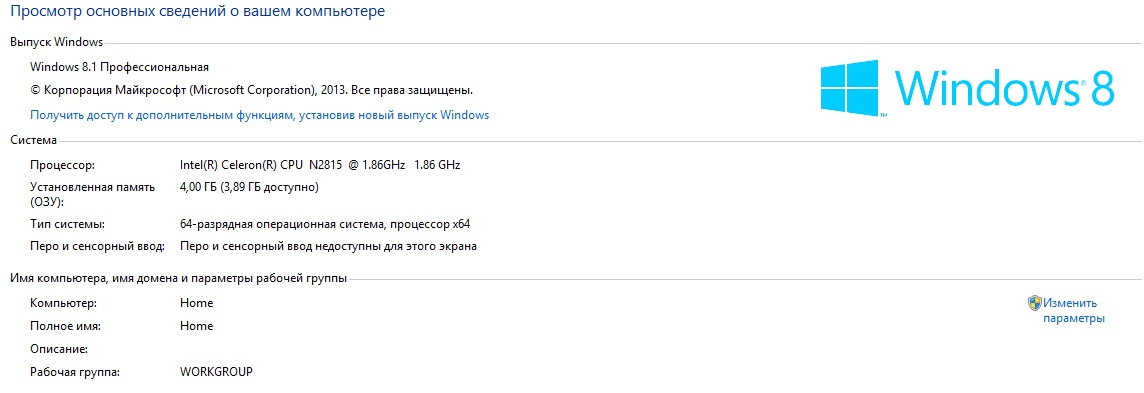Select the Intel Celeron N2815 processor value

tap(320, 165)
